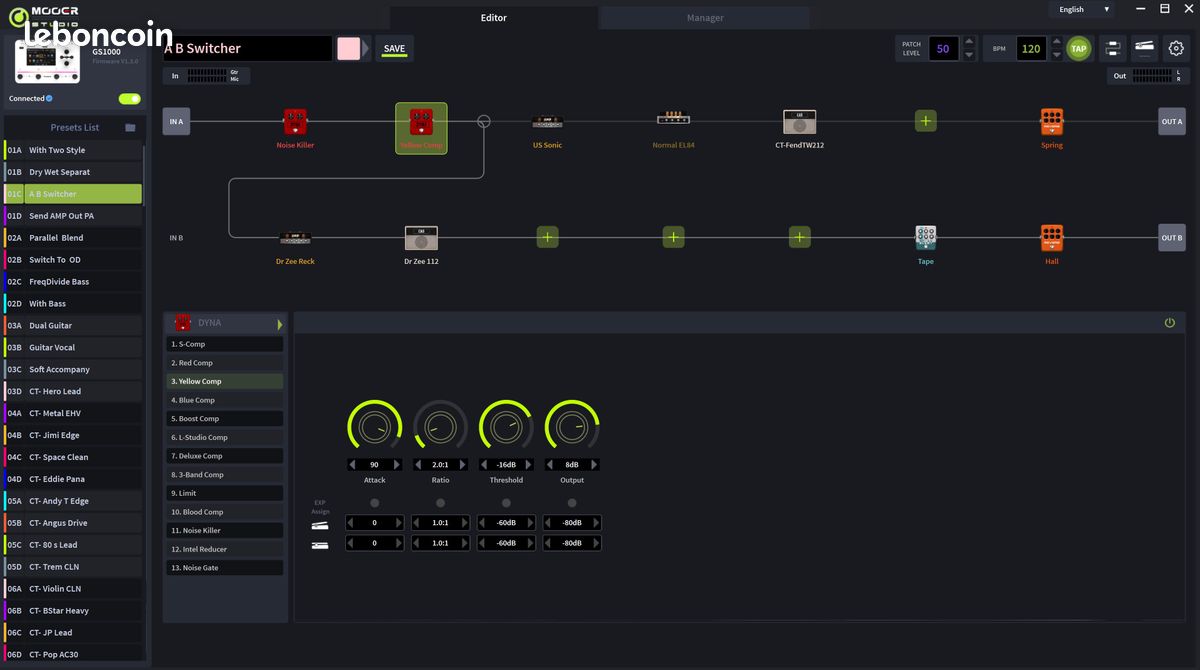Decrease the patch level value
This screenshot has height=670, width=1200.
tap(968, 55)
